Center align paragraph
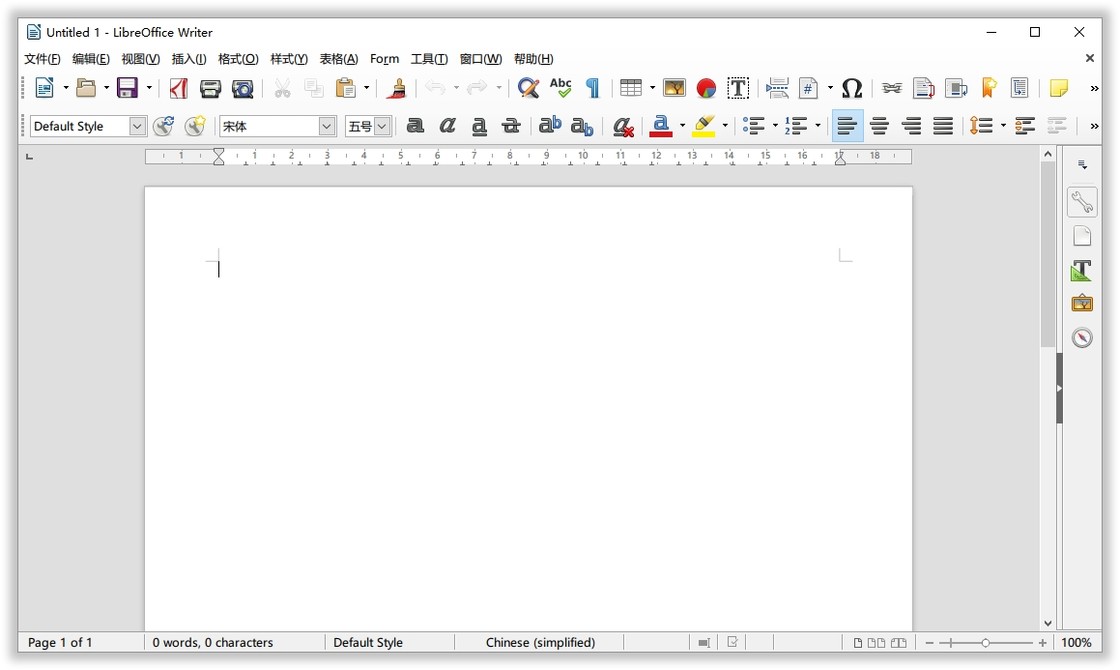 pyautogui.click(x=879, y=126)
